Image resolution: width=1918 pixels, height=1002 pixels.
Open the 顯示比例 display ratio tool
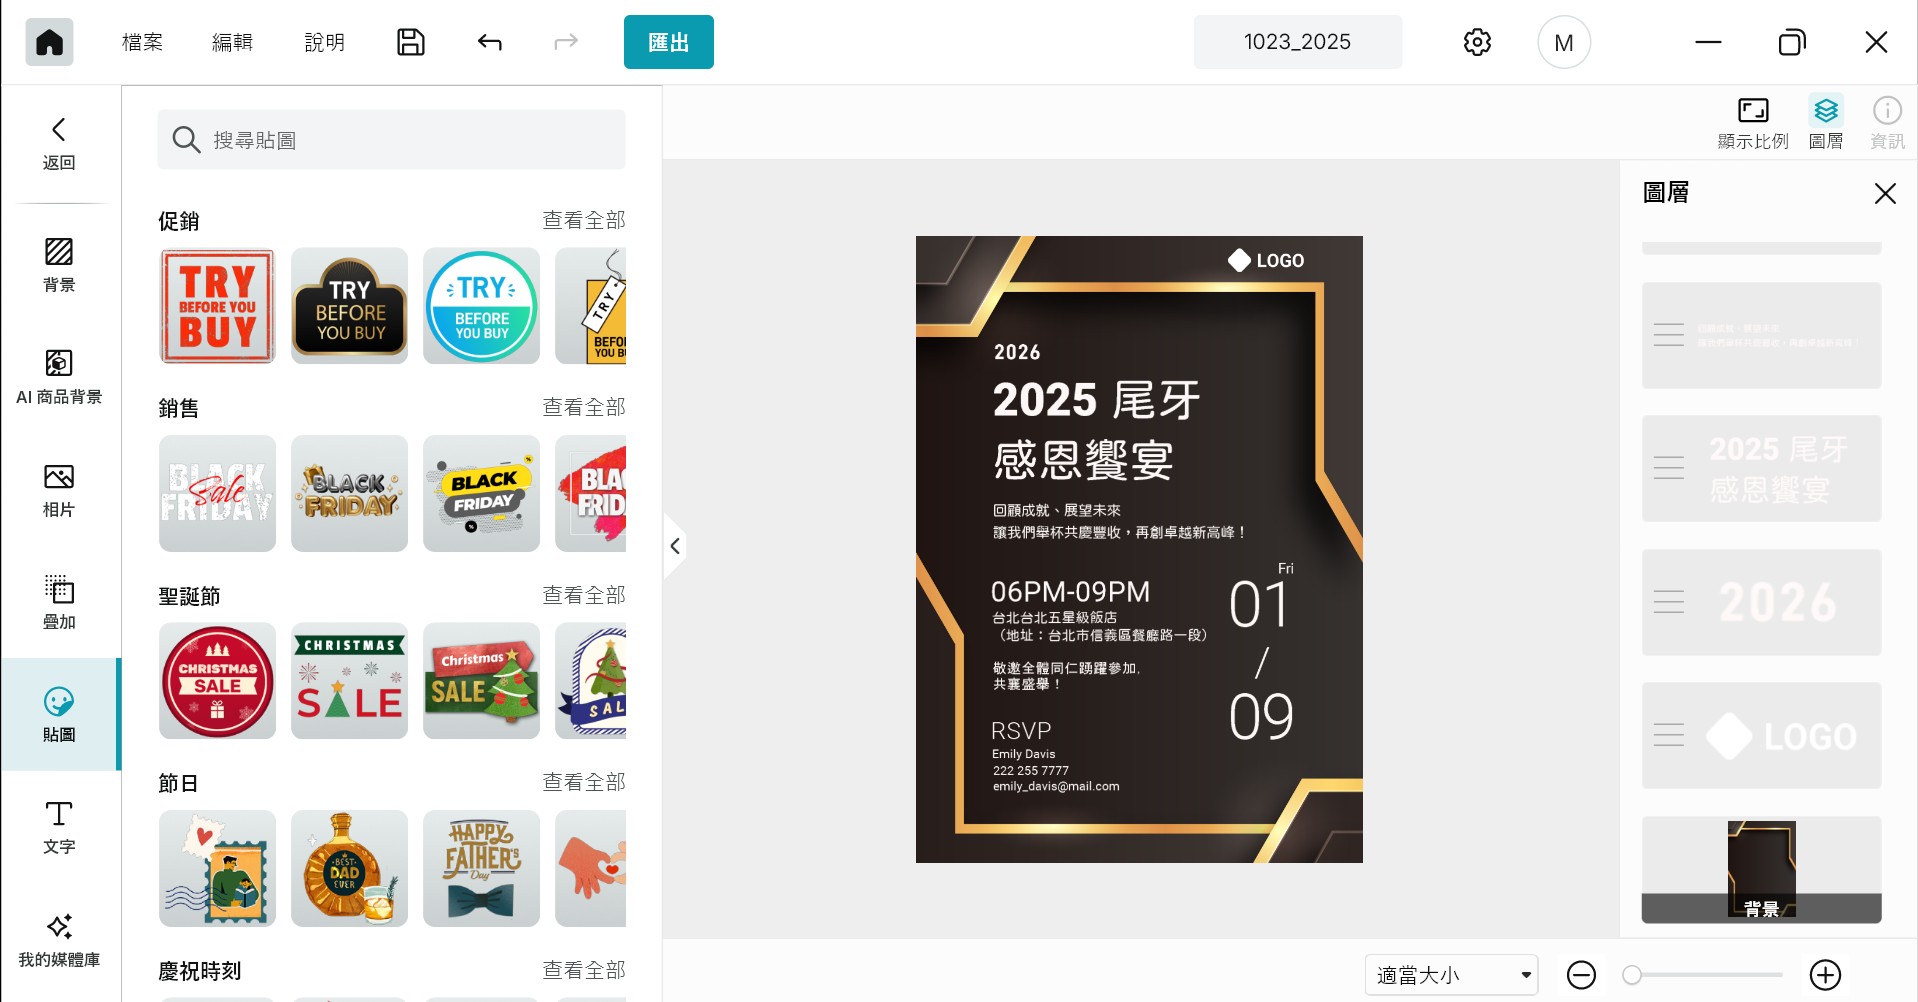[x=1753, y=121]
